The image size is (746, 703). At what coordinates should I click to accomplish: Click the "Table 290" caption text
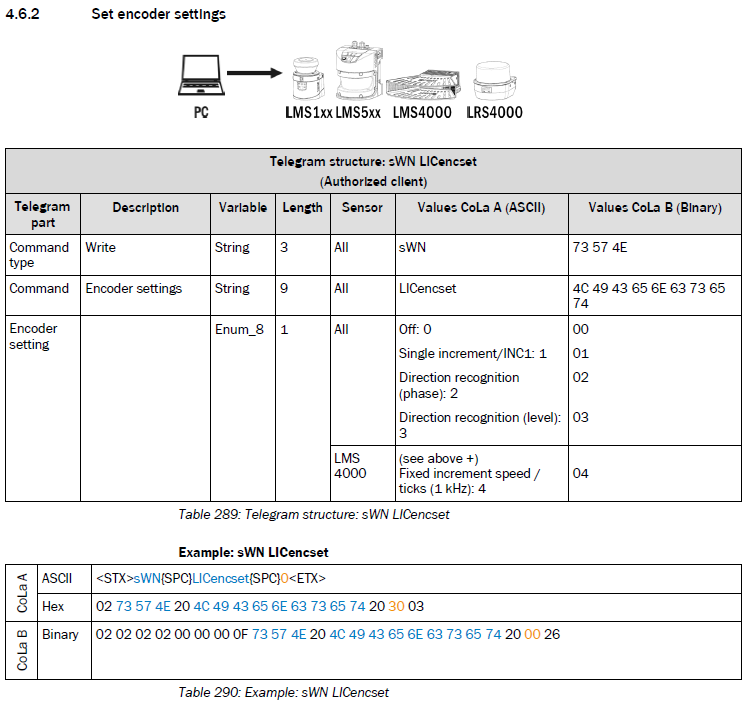283,692
